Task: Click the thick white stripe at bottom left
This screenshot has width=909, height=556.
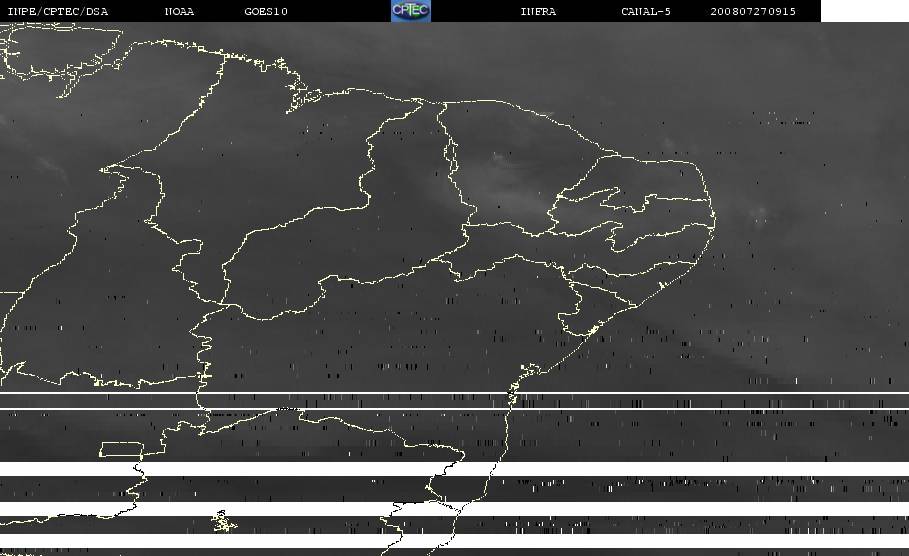Action: click(x=60, y=468)
